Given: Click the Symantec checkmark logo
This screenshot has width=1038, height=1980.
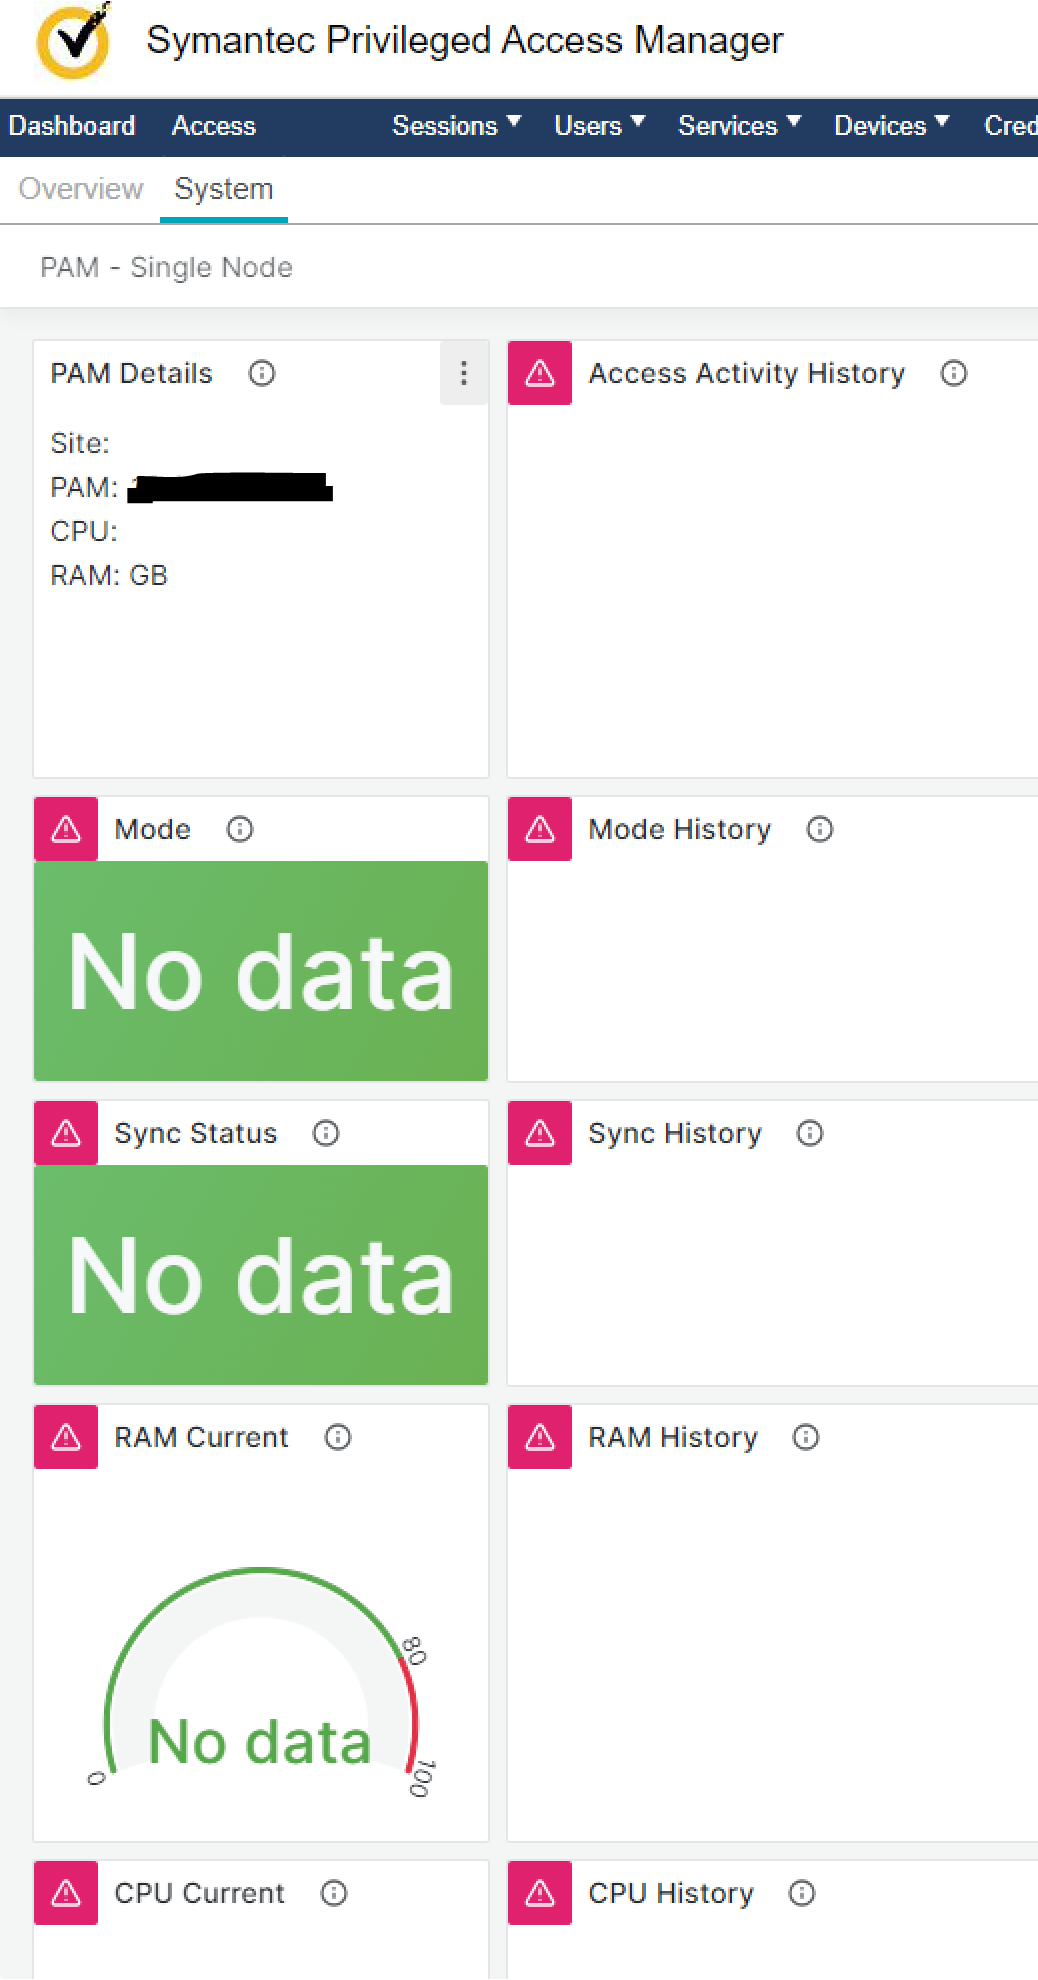Looking at the screenshot, I should point(73,41).
